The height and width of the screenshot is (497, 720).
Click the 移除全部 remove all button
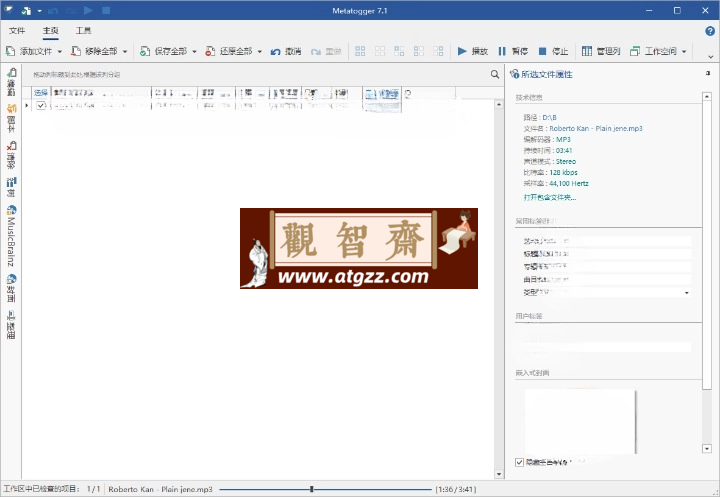(x=94, y=51)
